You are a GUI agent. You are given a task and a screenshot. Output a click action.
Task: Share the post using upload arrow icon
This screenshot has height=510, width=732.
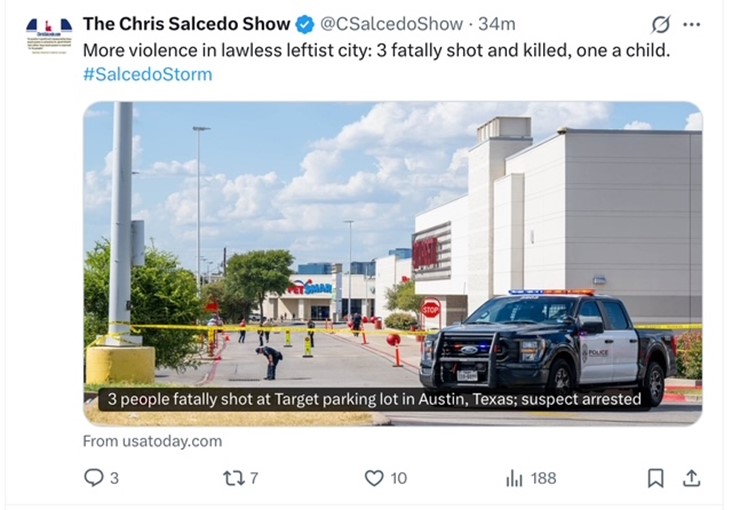tap(691, 478)
